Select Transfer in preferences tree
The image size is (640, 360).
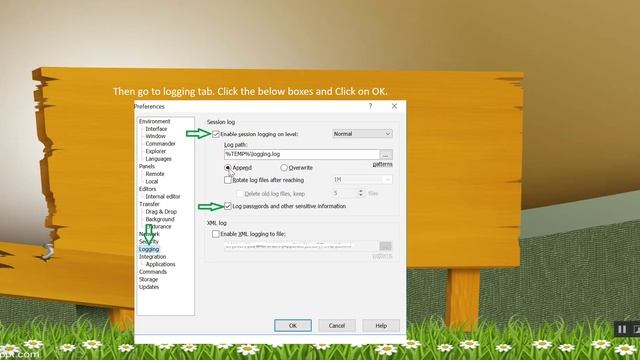click(149, 204)
